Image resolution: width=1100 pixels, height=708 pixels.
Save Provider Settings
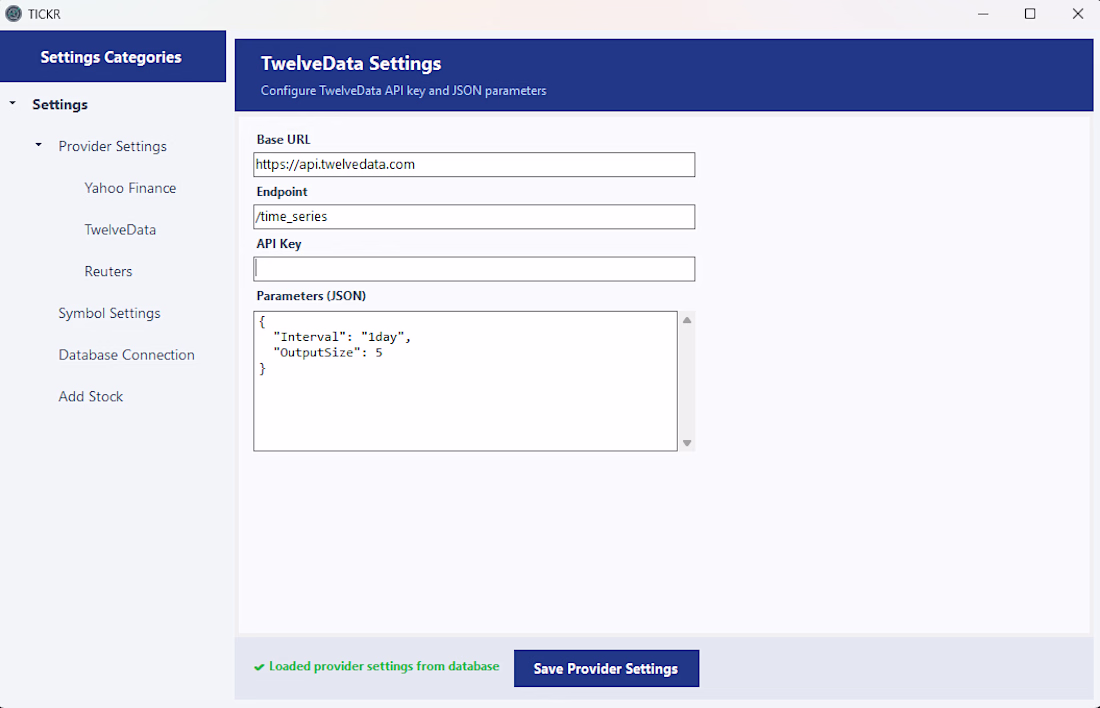(606, 668)
